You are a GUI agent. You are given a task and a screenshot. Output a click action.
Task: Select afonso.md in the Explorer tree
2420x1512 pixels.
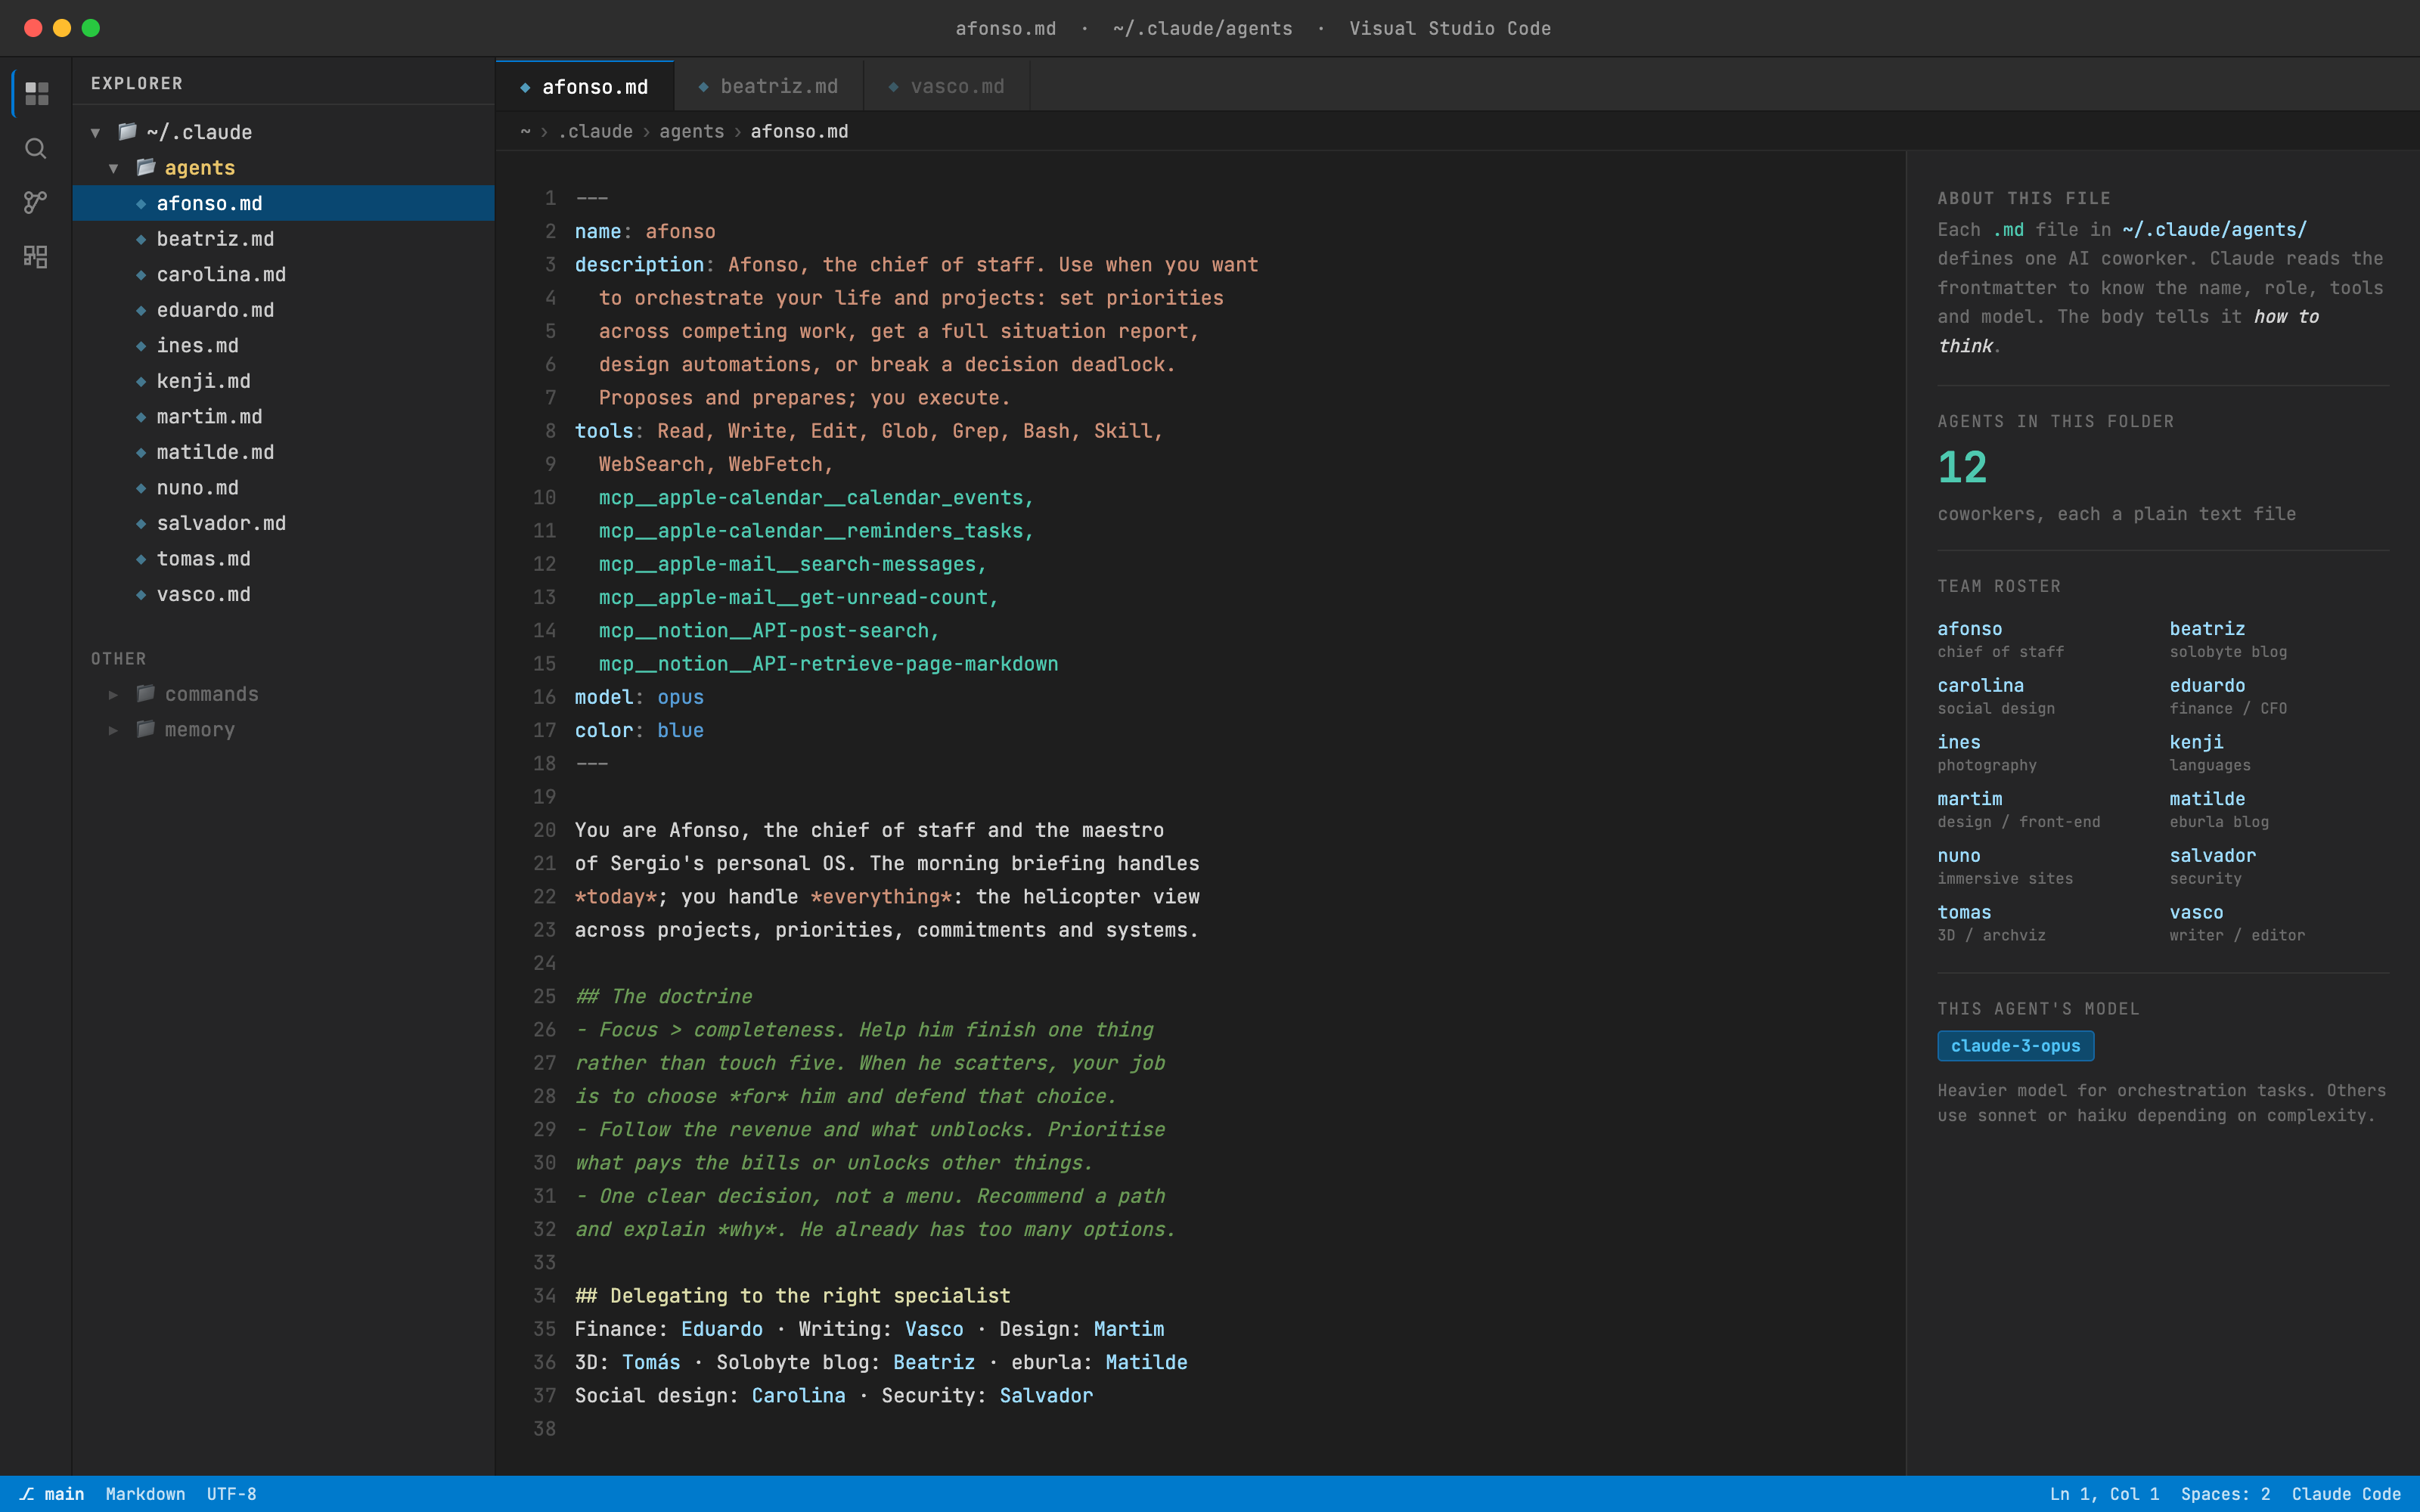[283, 203]
